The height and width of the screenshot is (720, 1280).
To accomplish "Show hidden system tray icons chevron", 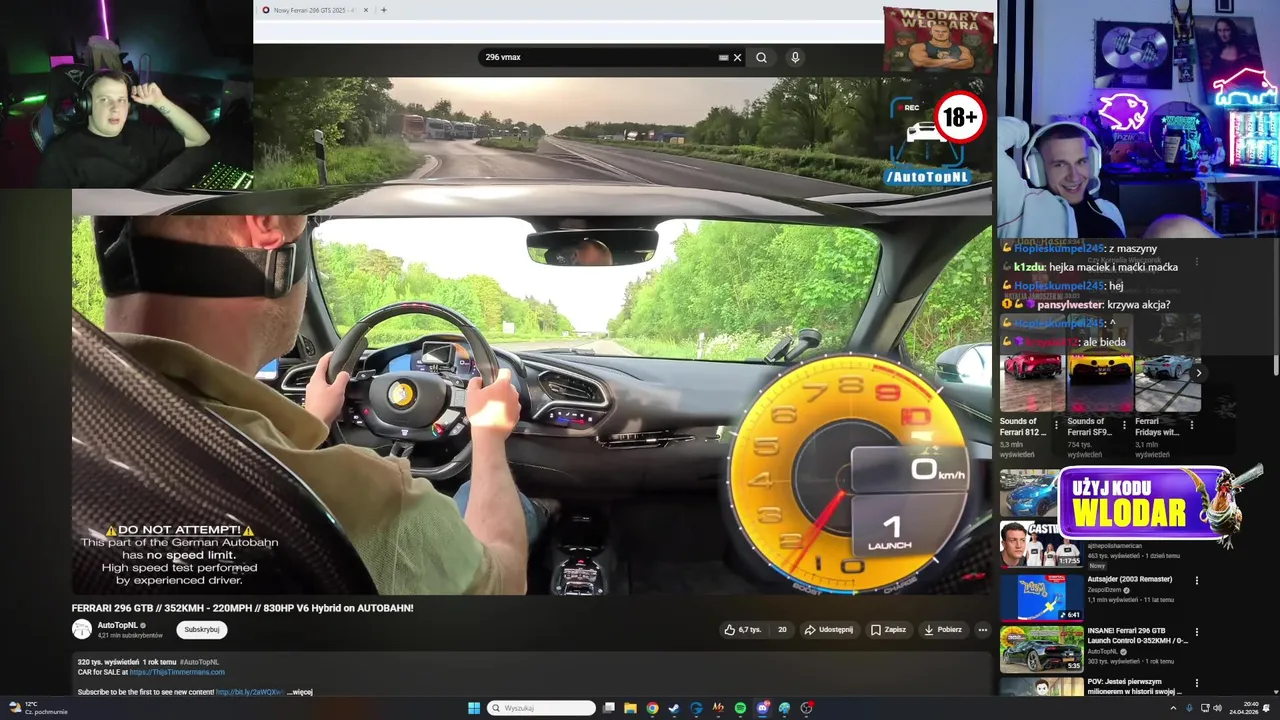I will (x=1173, y=708).
